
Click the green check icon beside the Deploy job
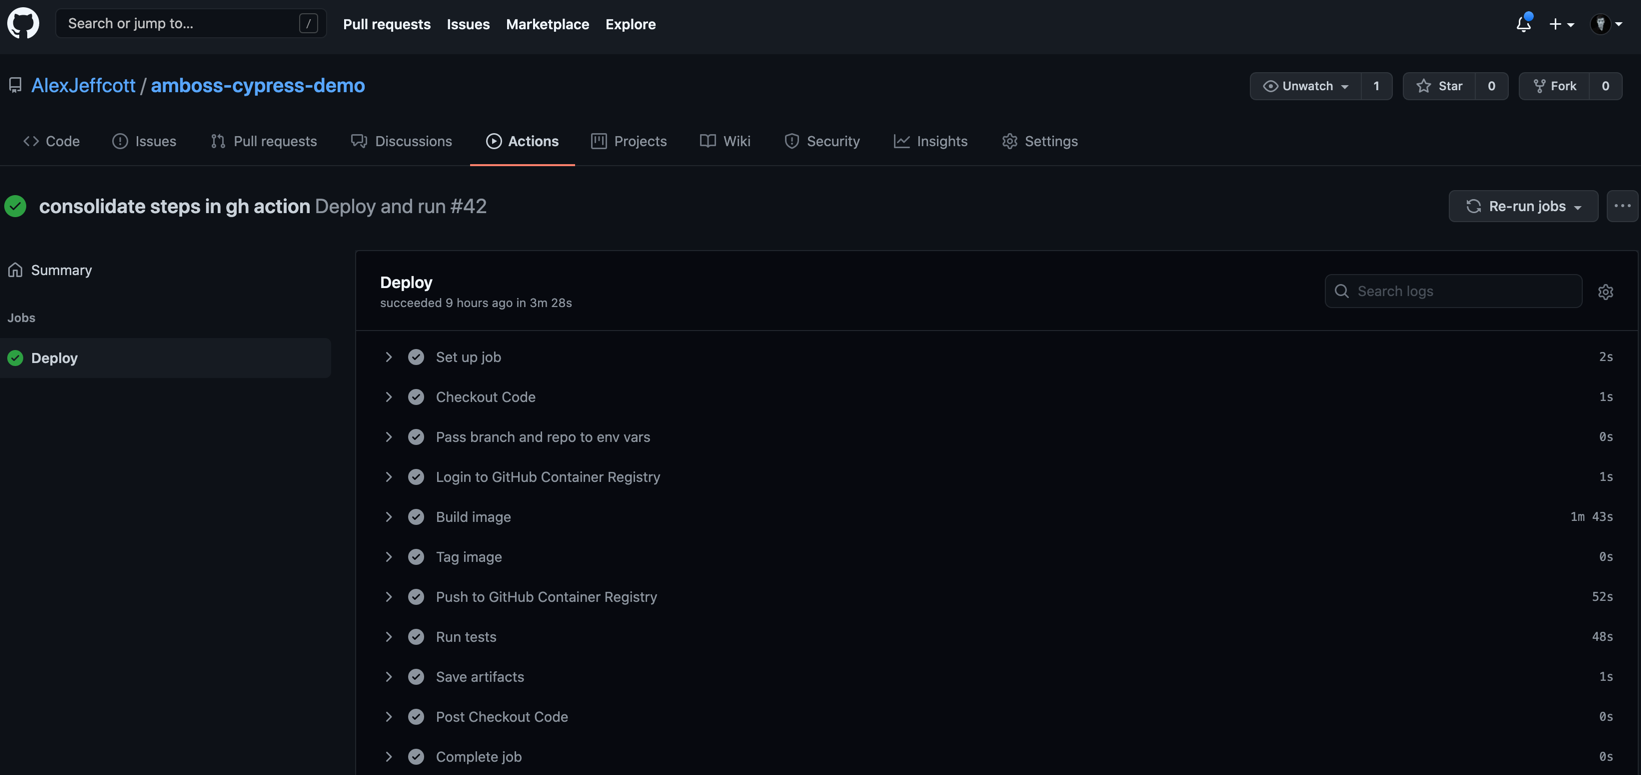coord(15,358)
